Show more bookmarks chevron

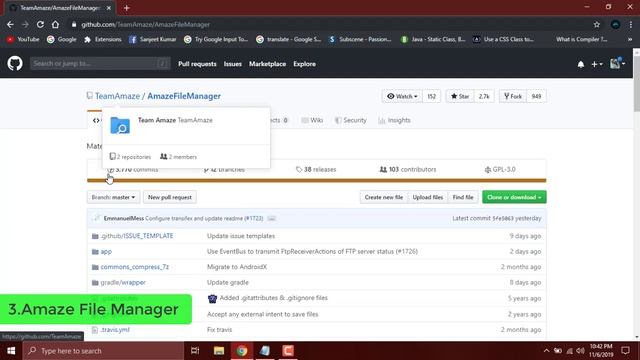(x=630, y=39)
